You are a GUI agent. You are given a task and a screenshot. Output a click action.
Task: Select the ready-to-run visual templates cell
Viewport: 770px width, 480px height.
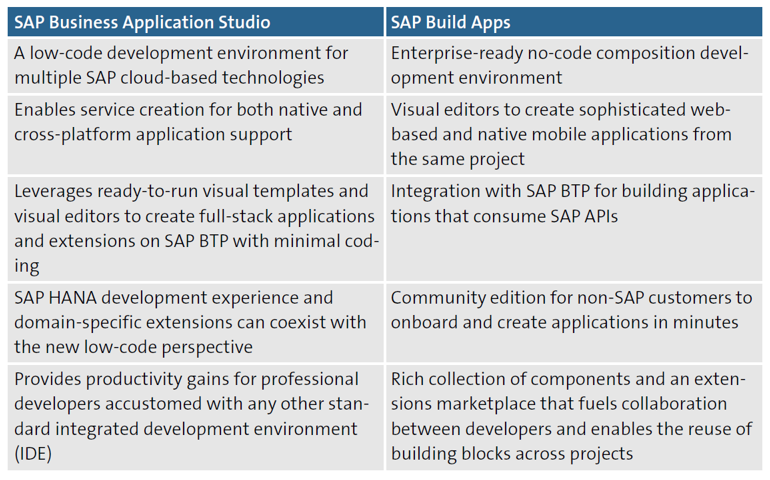point(194,228)
